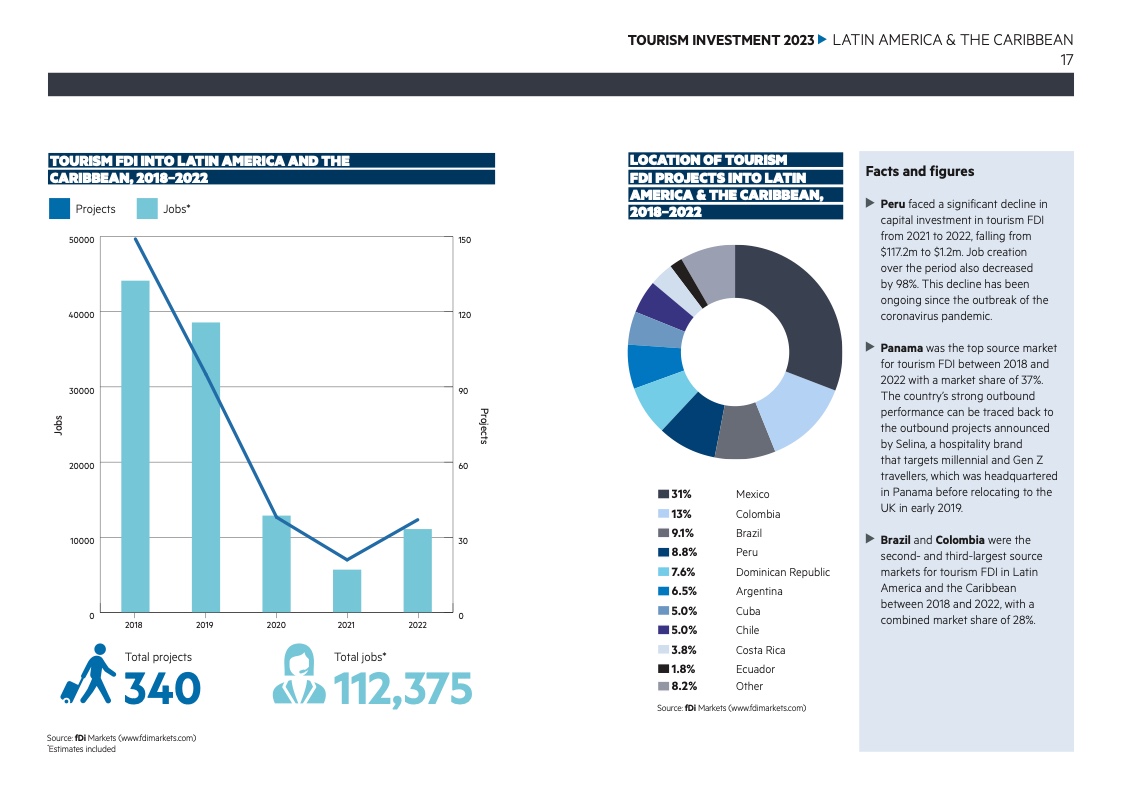Click the triangle bullet beside Peru paragraph
Image resolution: width=1122 pixels, height=793 pixels.
coord(869,205)
